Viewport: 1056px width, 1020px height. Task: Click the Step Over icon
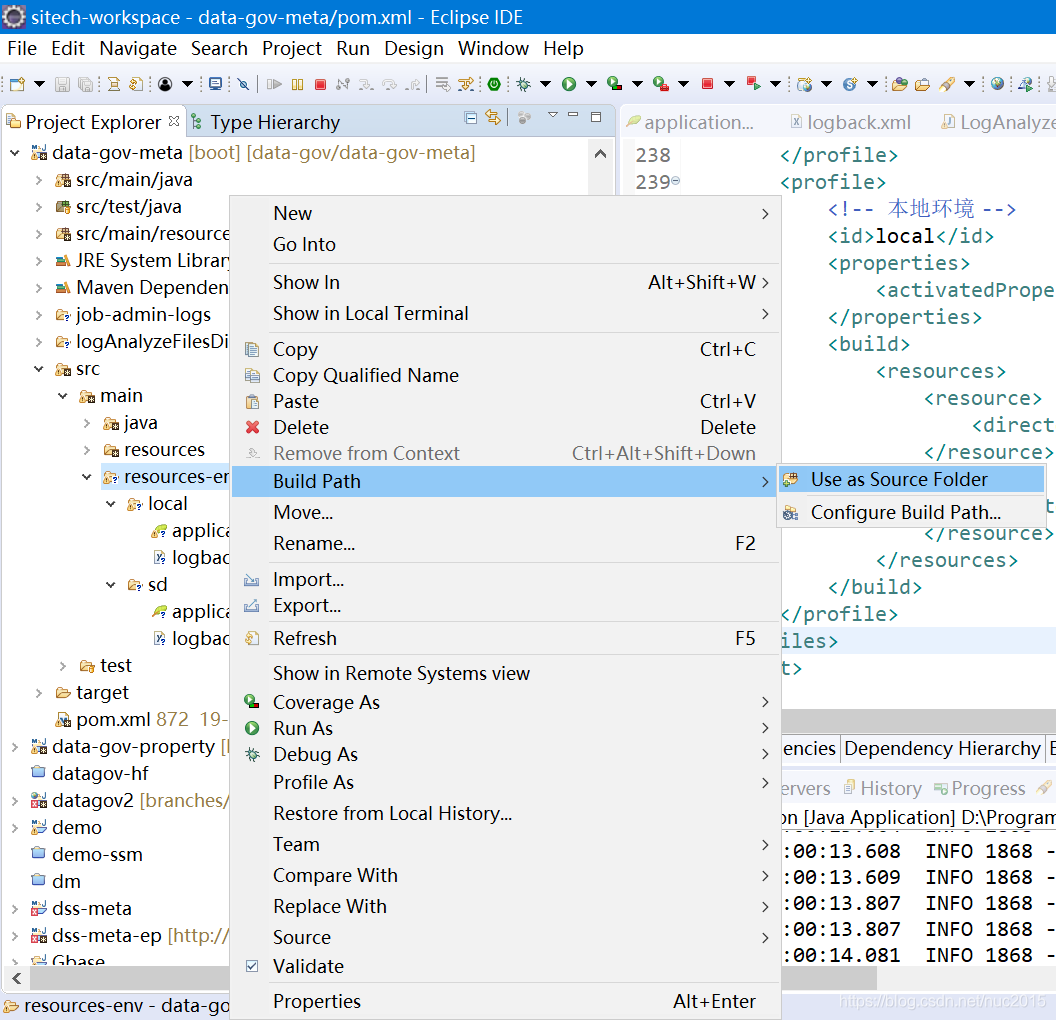pyautogui.click(x=389, y=84)
